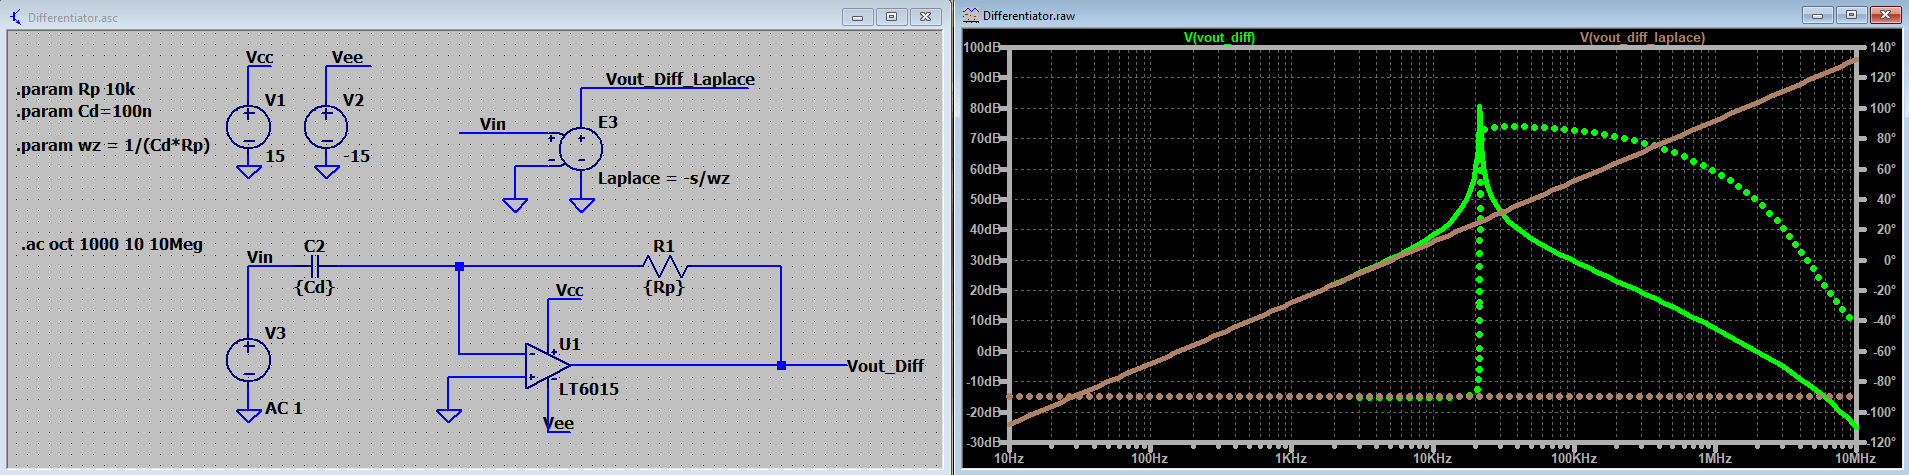This screenshot has height=475, width=1909.
Task: Click the V(vout_diff_laplace) trace label
Action: [1642, 37]
